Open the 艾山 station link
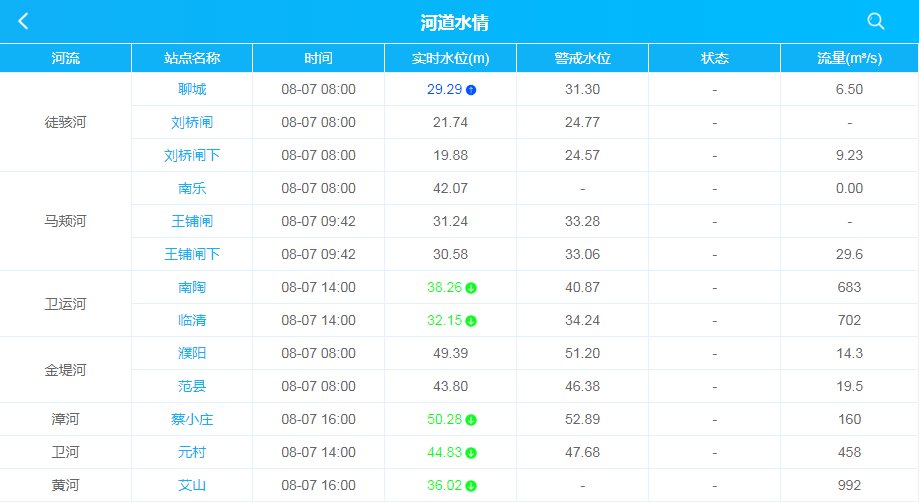The width and height of the screenshot is (919, 502). [192, 485]
